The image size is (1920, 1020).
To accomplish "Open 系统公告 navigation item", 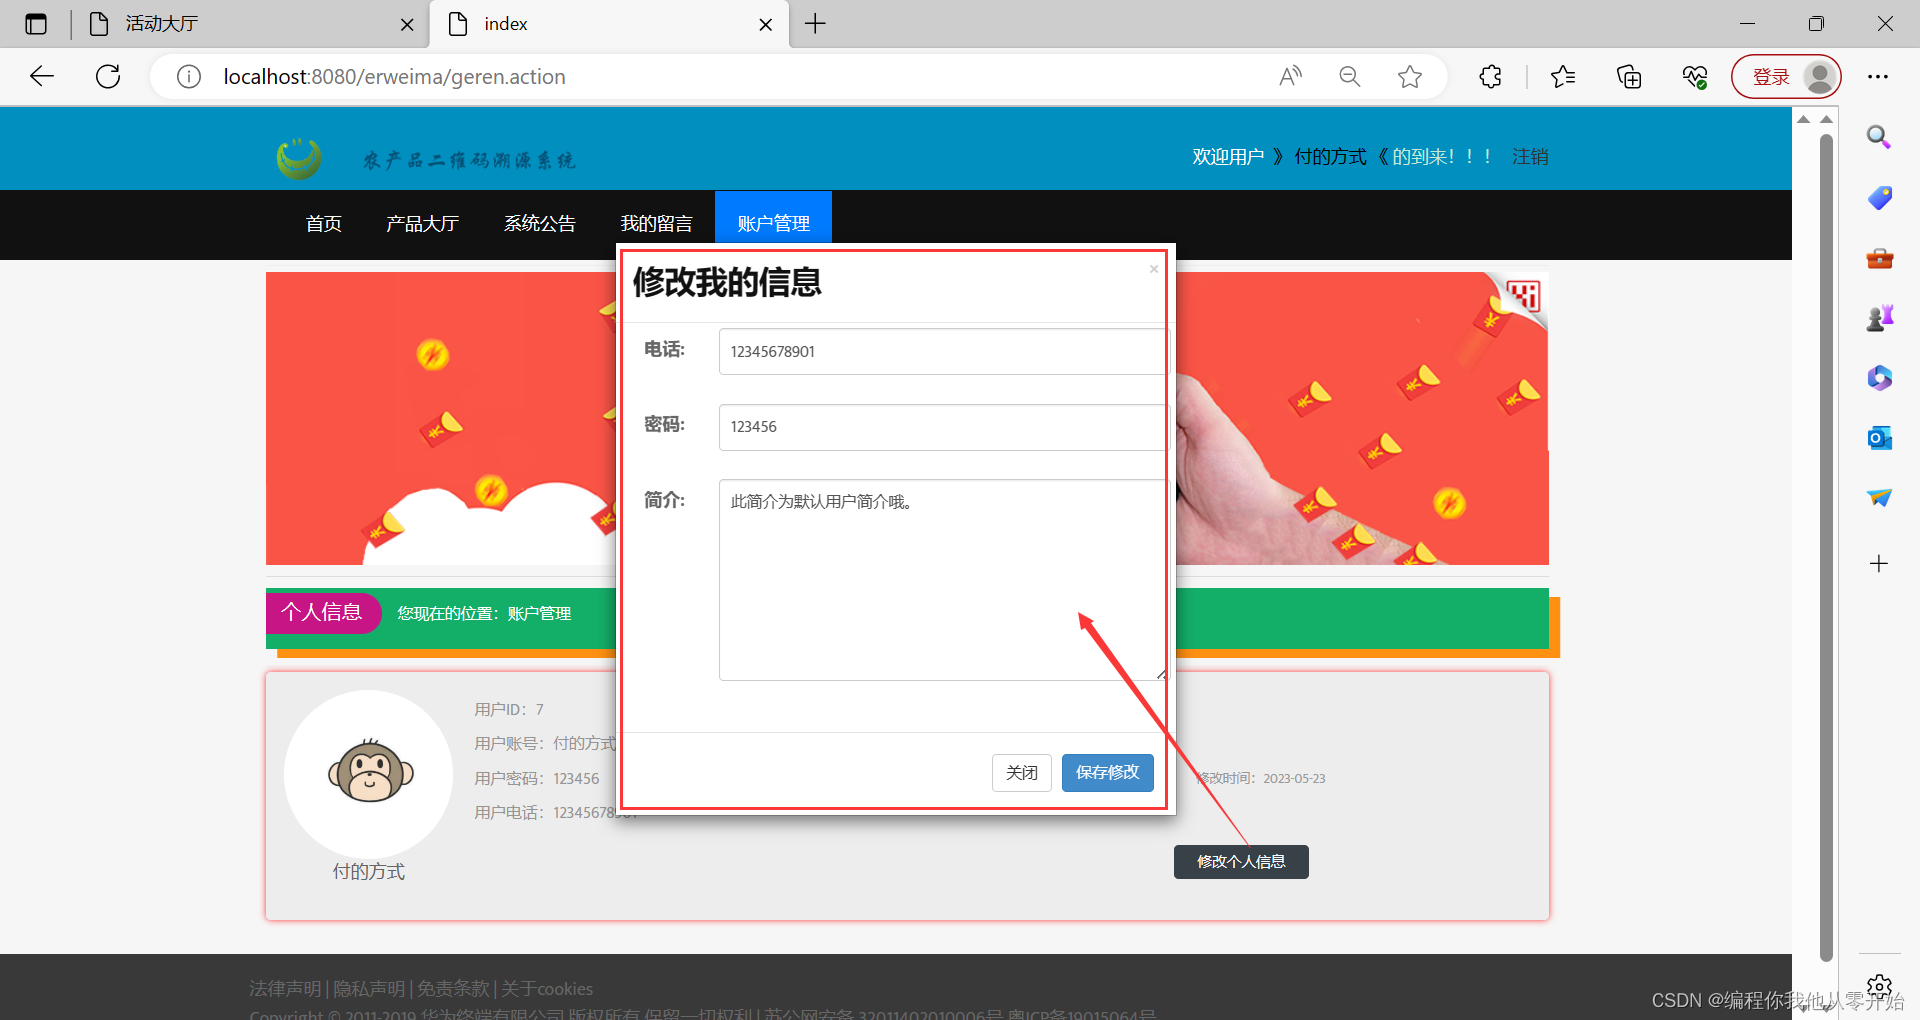I will pyautogui.click(x=540, y=223).
